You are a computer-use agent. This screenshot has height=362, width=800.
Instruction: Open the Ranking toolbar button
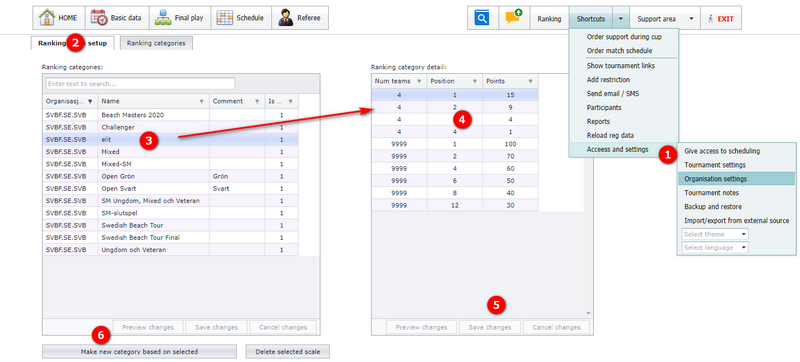click(549, 18)
